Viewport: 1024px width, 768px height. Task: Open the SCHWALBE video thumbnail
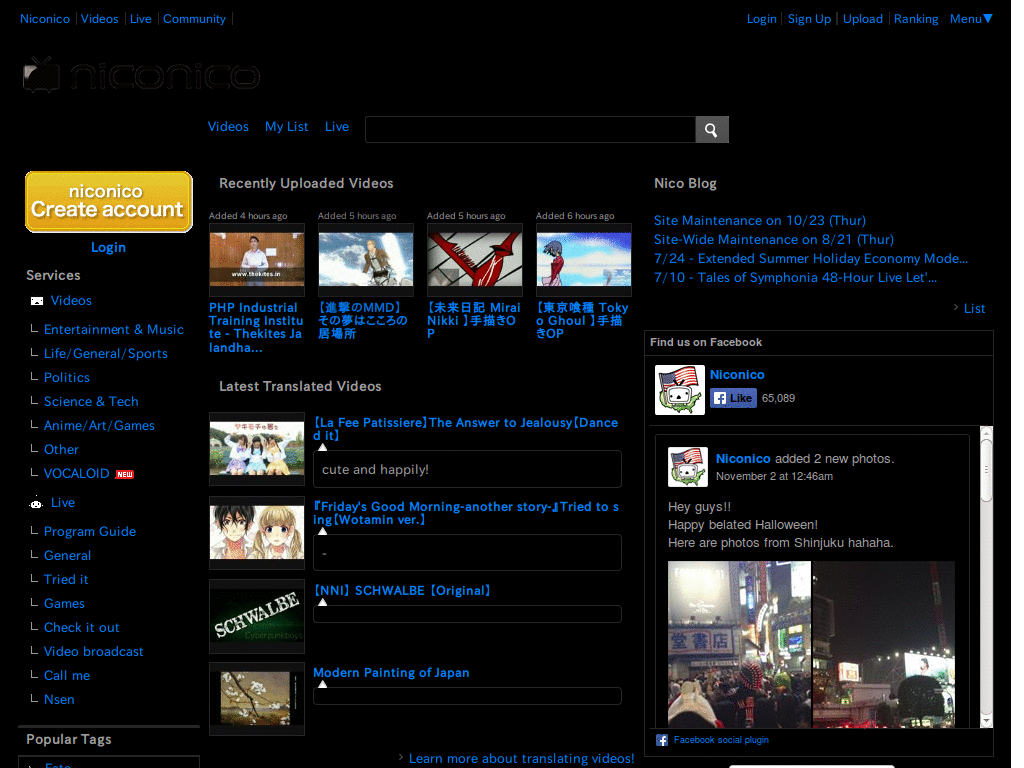point(257,616)
